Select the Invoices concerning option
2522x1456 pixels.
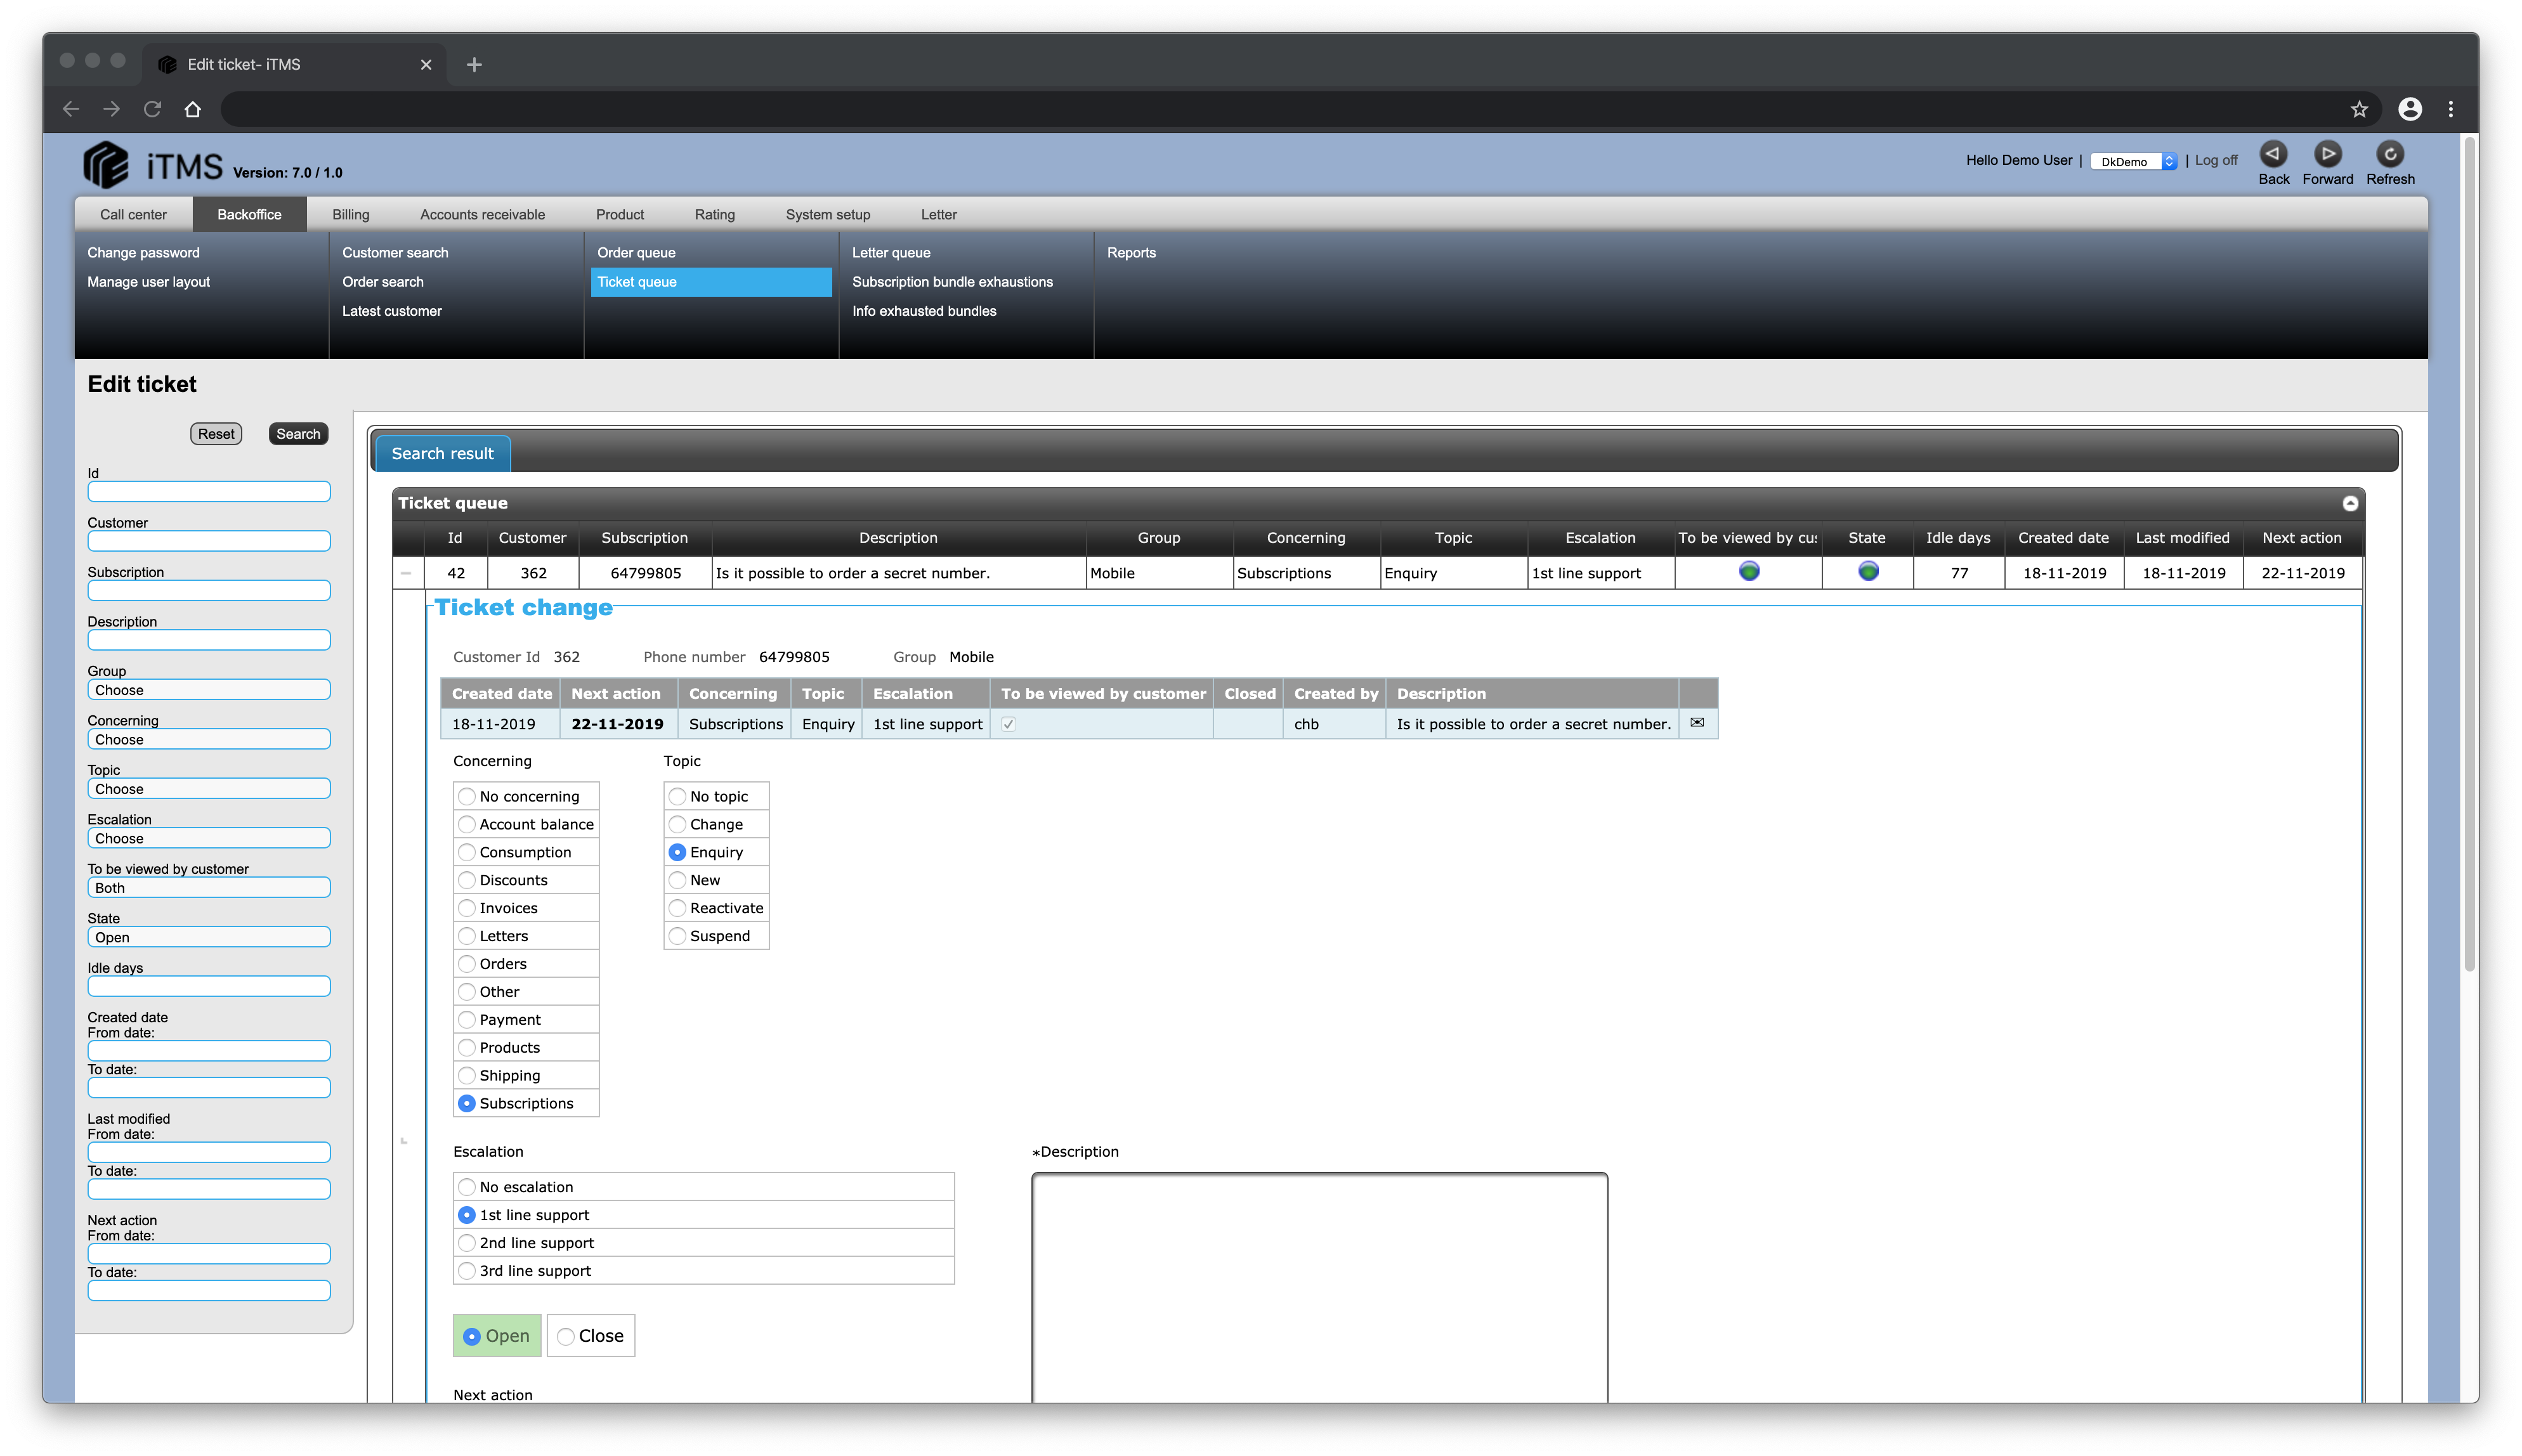(467, 908)
